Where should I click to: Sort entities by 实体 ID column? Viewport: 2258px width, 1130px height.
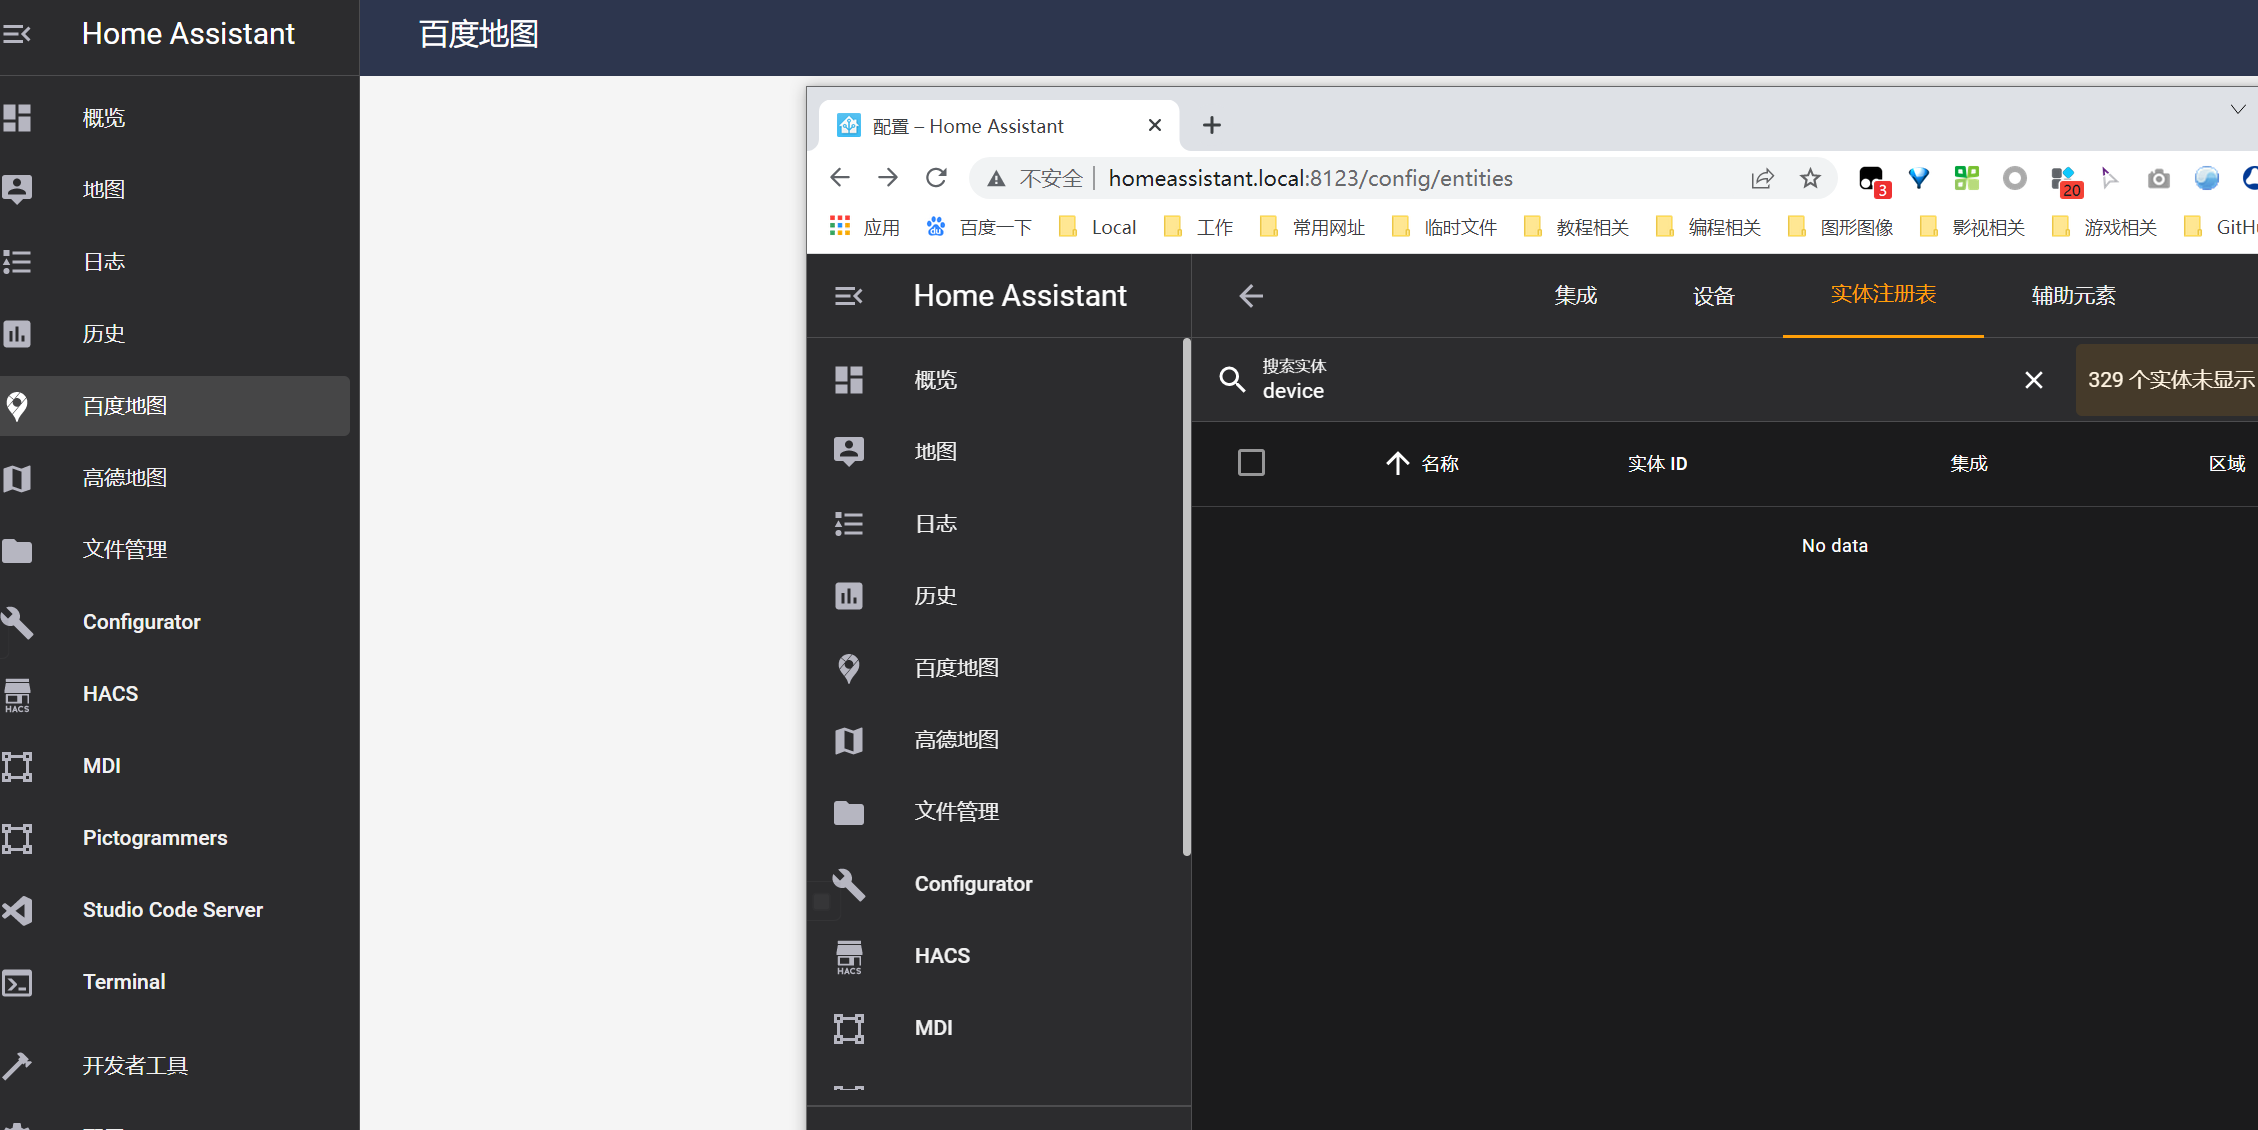[x=1657, y=464]
